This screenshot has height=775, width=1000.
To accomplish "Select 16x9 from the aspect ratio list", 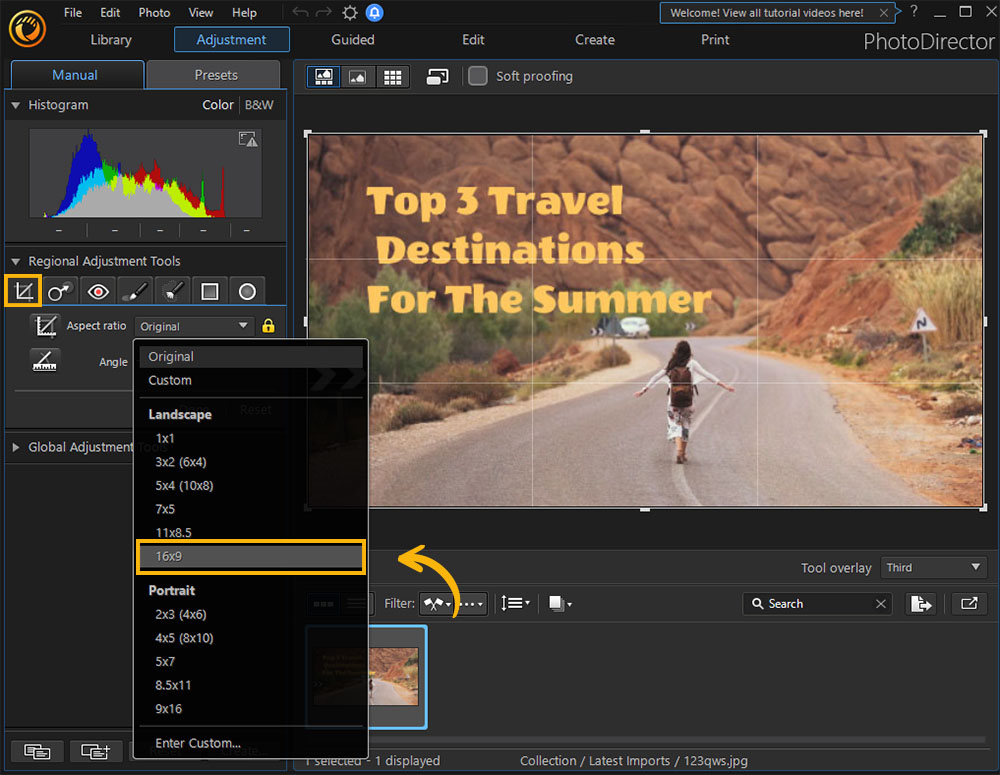I will pos(250,556).
